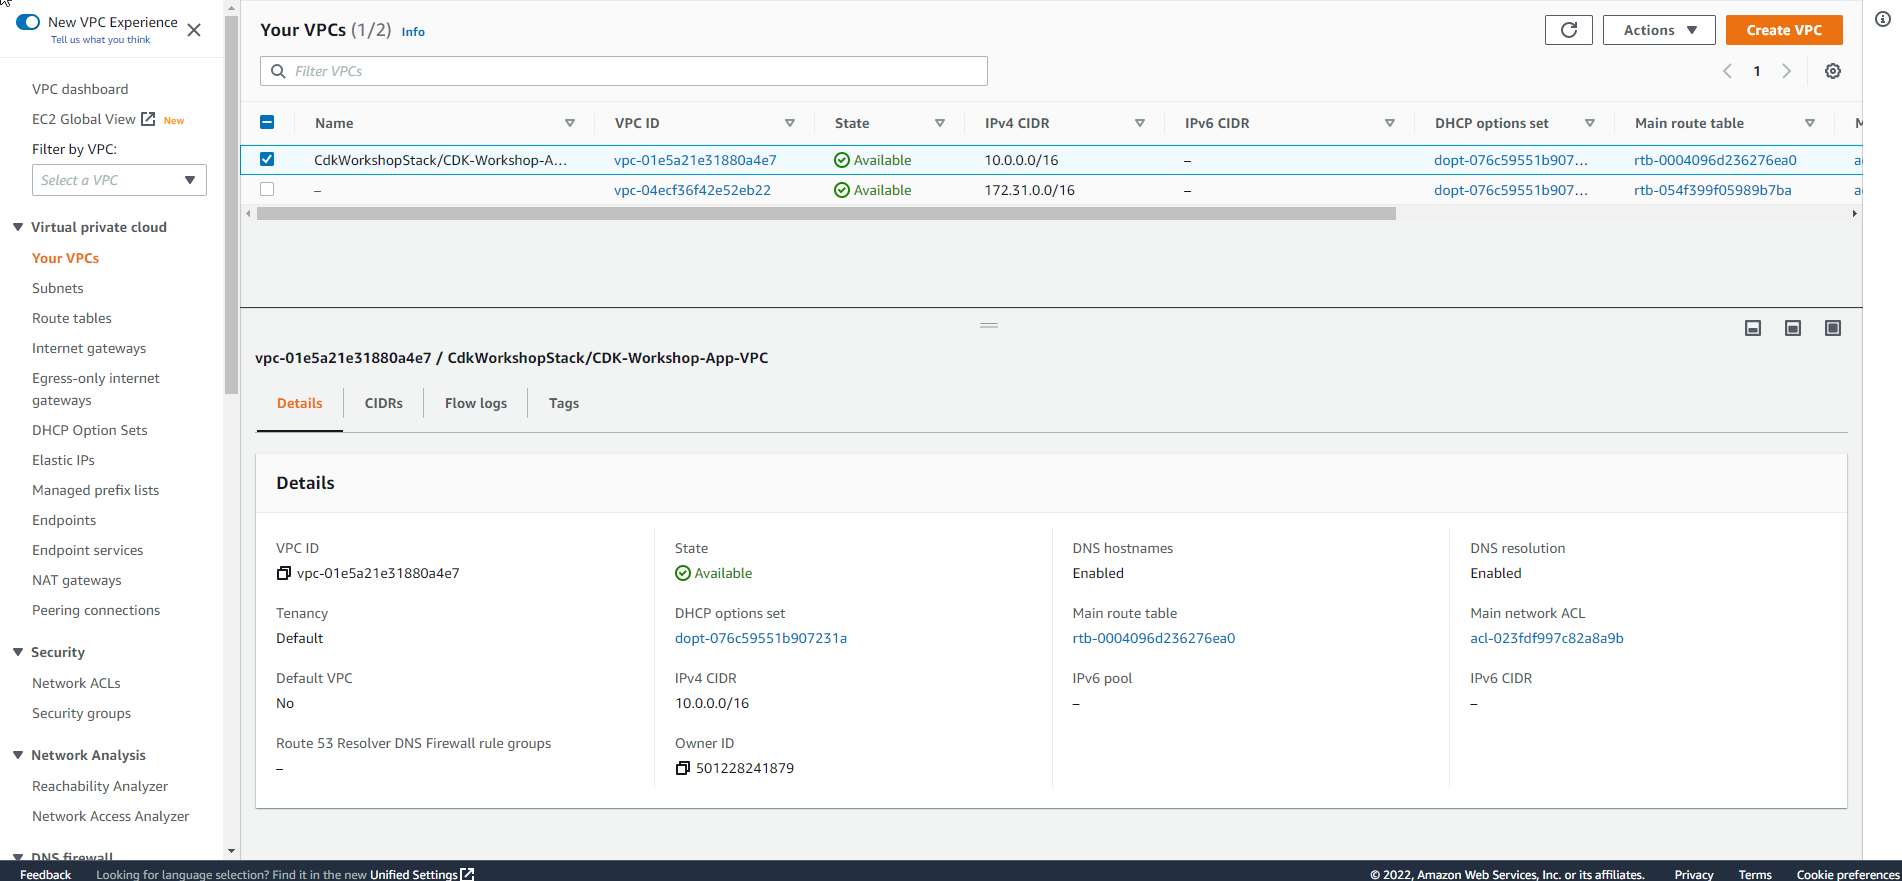Viewport: 1902px width, 881px height.
Task: Toggle select-all VPCs header checkbox
Action: 267,122
